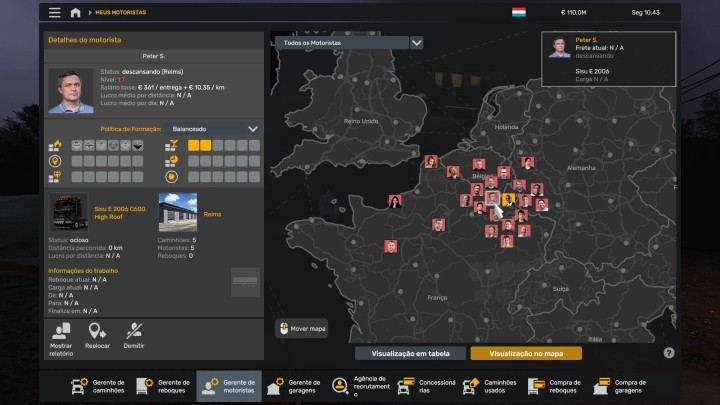Click Peter S. driver portrait in details panel
Screen dimensions: 720x405
point(71,91)
